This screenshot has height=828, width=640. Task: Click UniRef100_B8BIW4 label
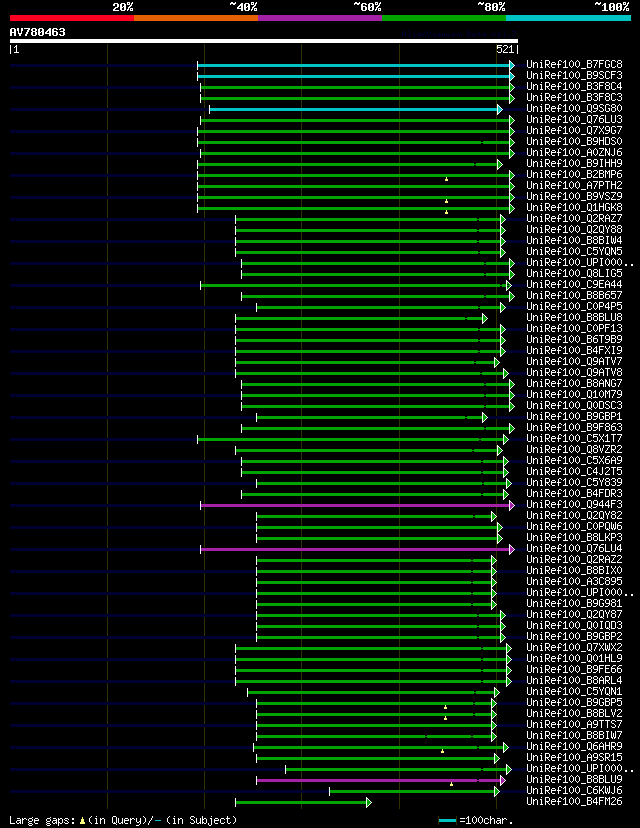point(575,241)
